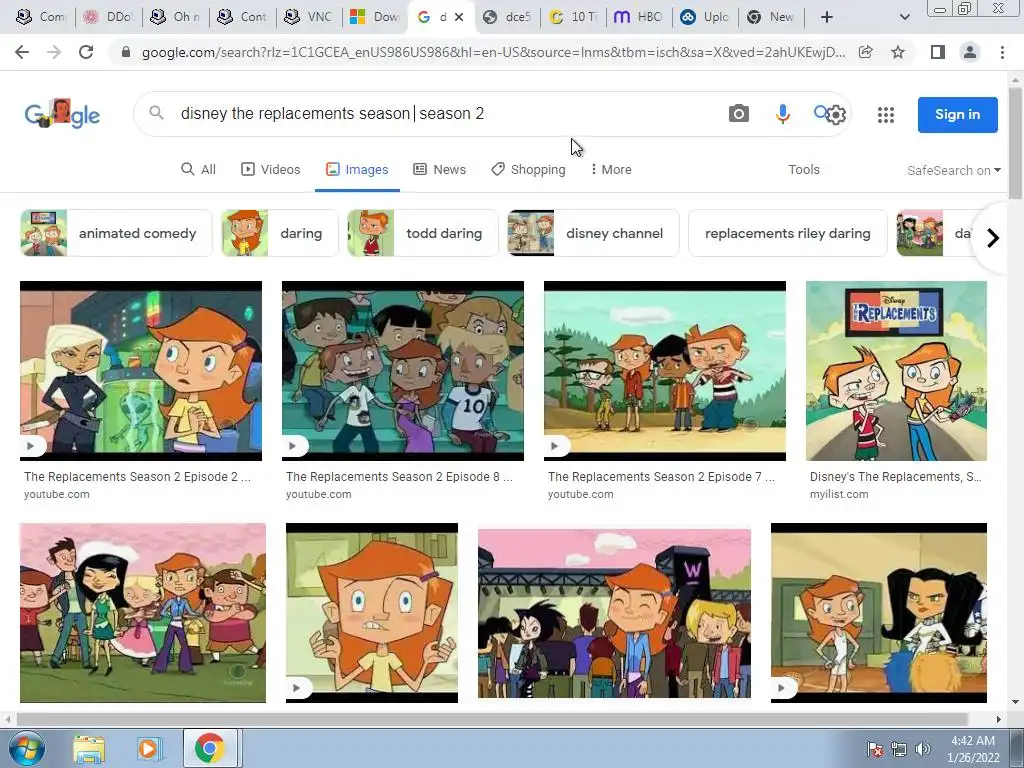
Task: Switch to the HBO browser tab
Action: pos(638,17)
